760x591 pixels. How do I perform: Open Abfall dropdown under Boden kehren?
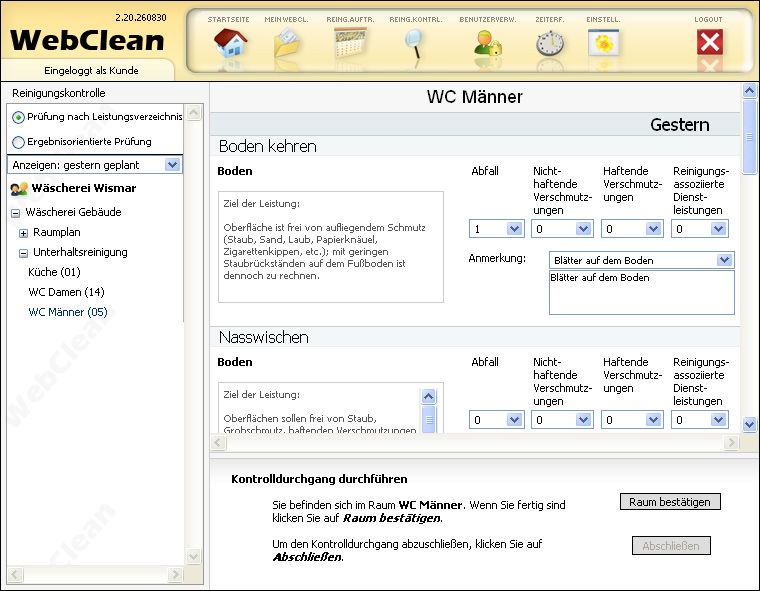pos(514,229)
